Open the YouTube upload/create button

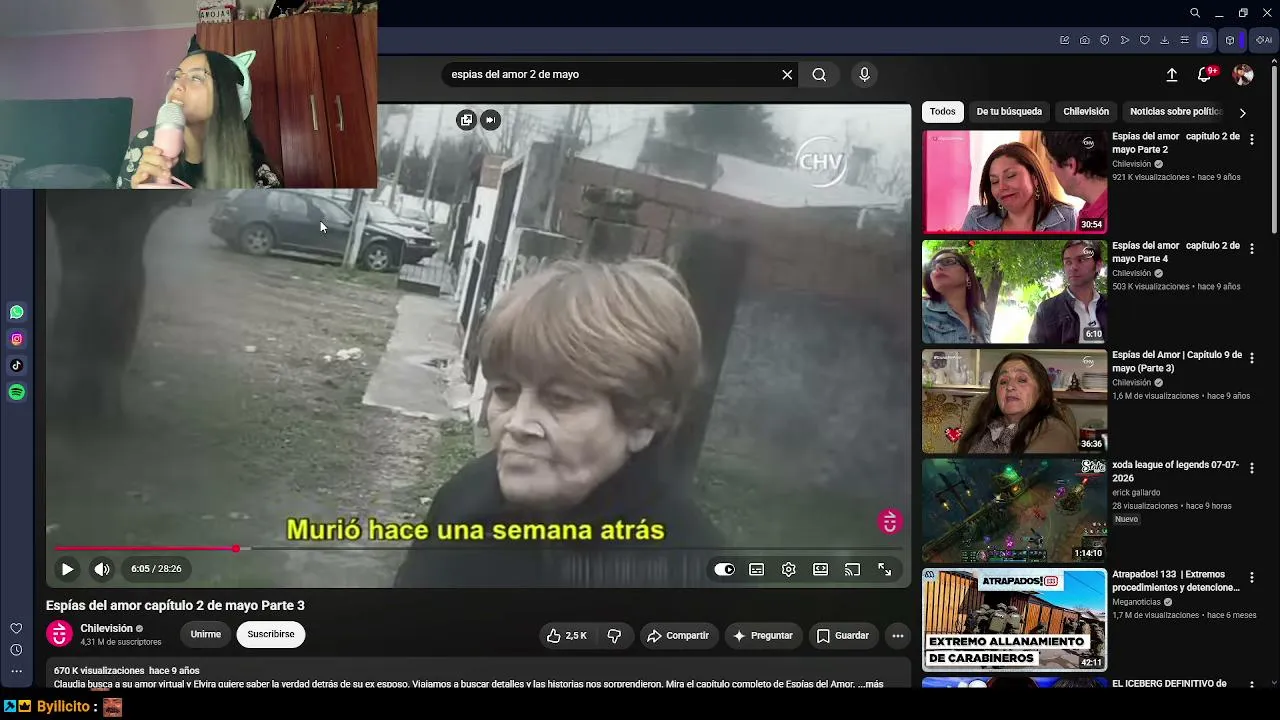[1172, 74]
